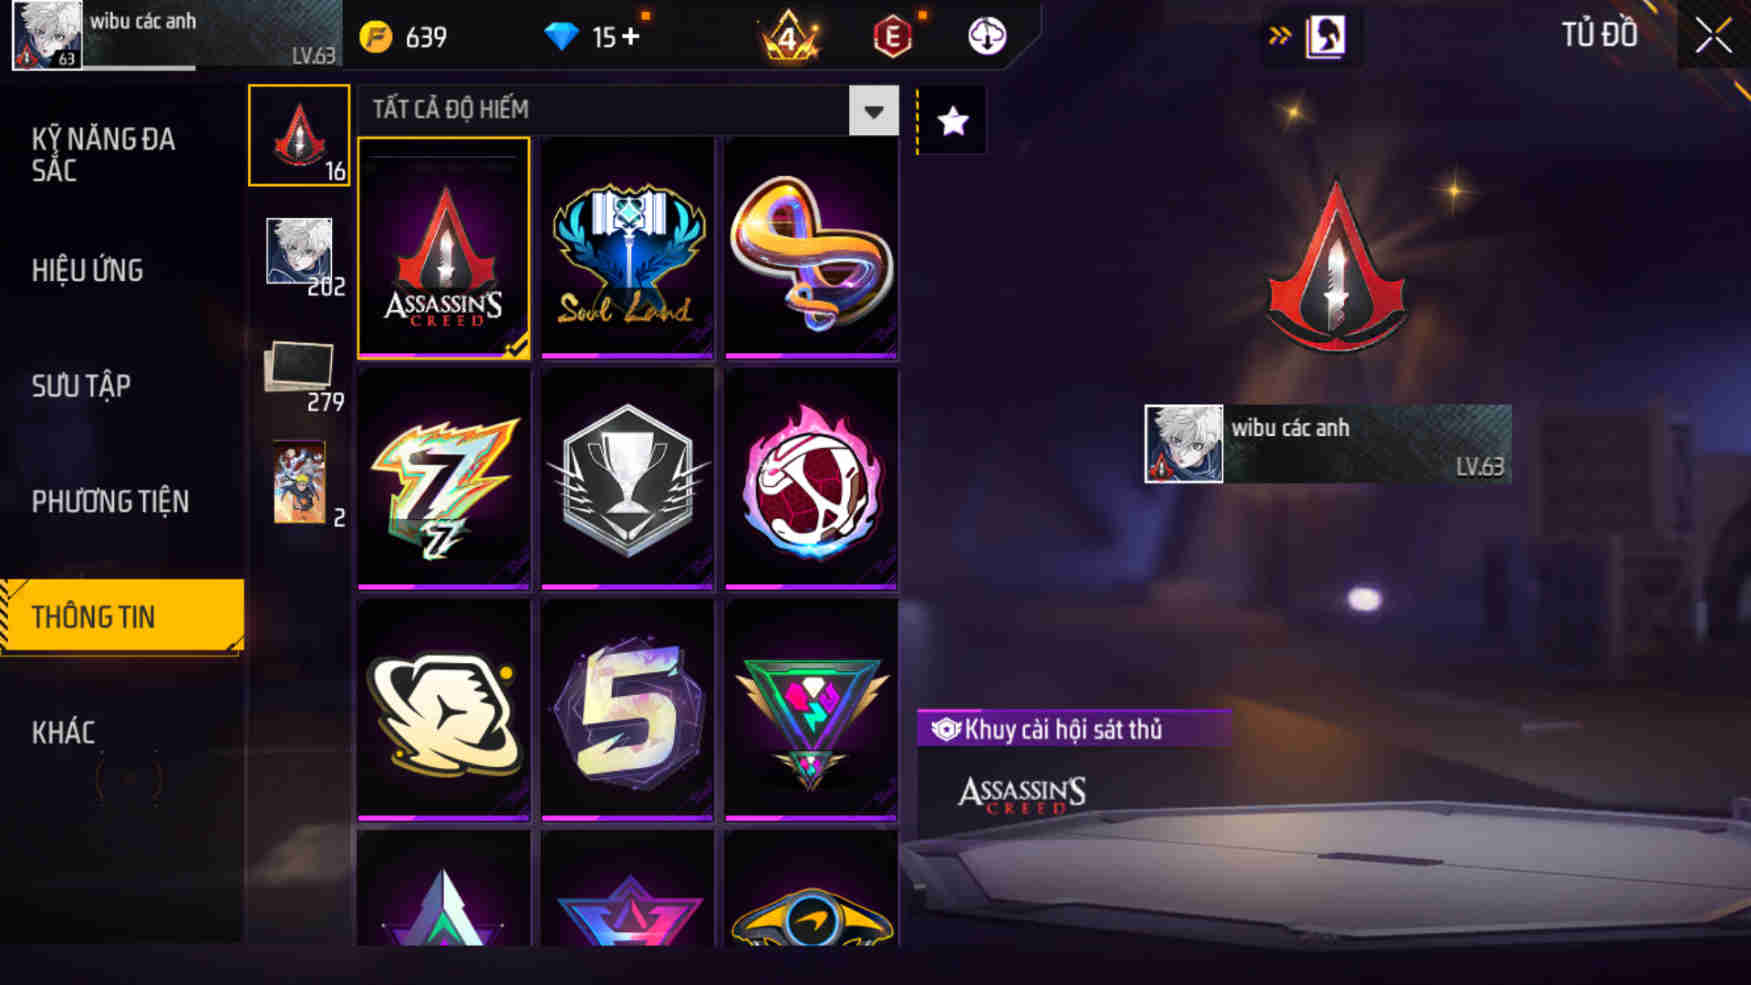This screenshot has width=1751, height=985.
Task: Go to Kỹ năng đa sắc section
Action: click(103, 154)
